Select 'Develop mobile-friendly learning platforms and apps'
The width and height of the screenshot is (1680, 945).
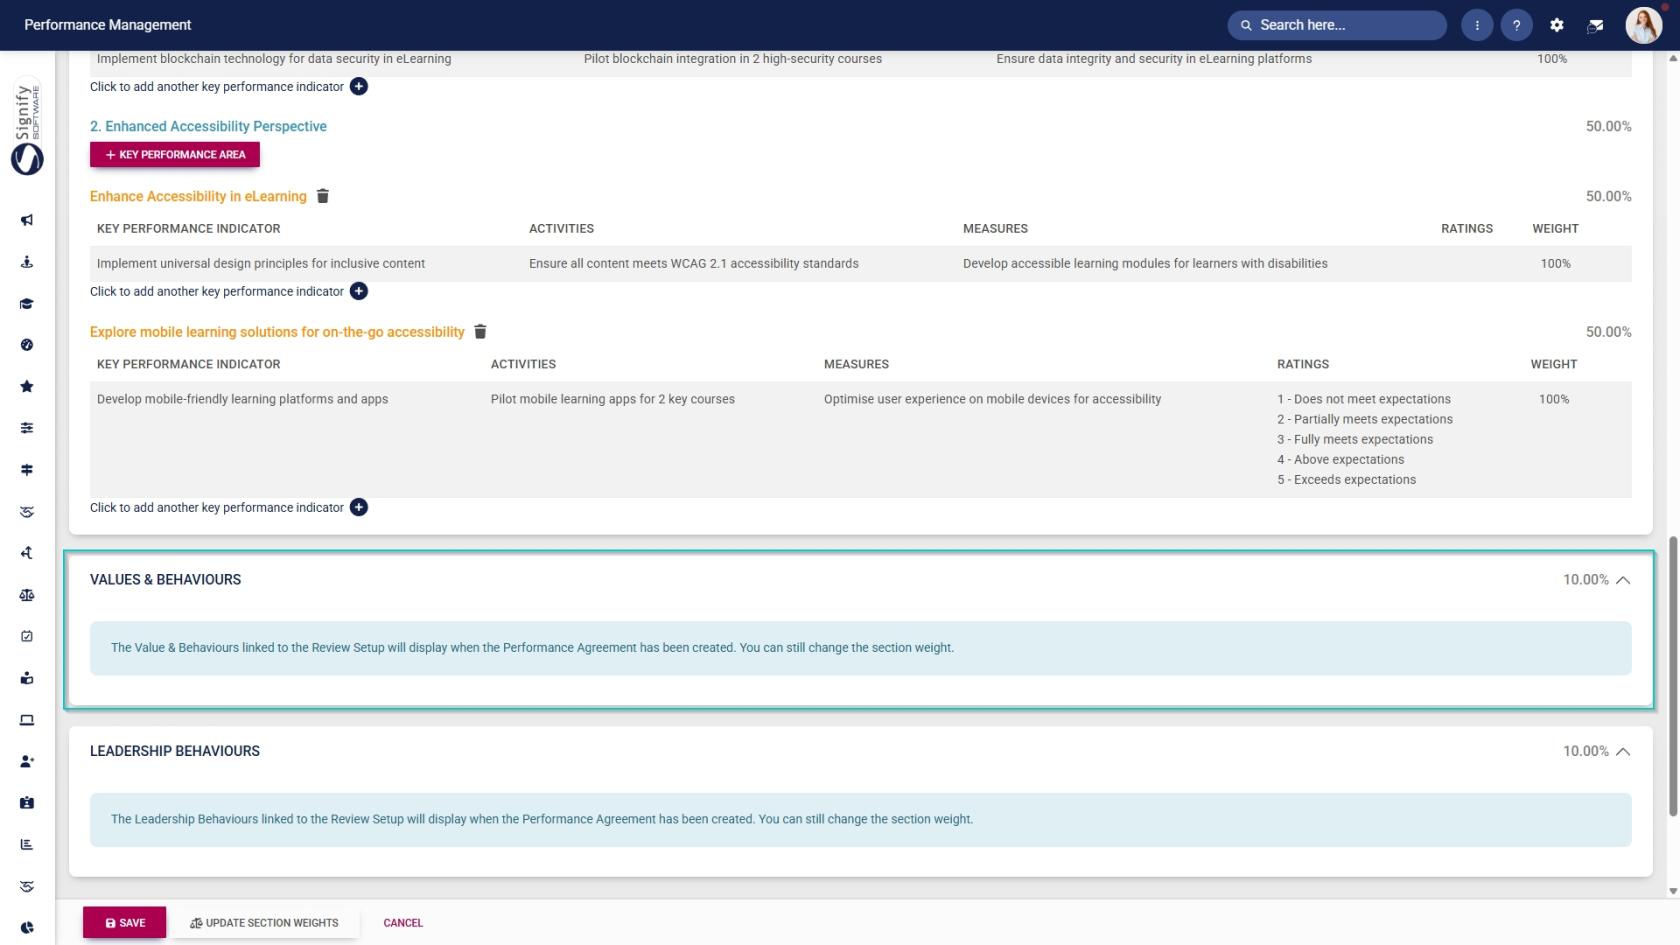[242, 399]
